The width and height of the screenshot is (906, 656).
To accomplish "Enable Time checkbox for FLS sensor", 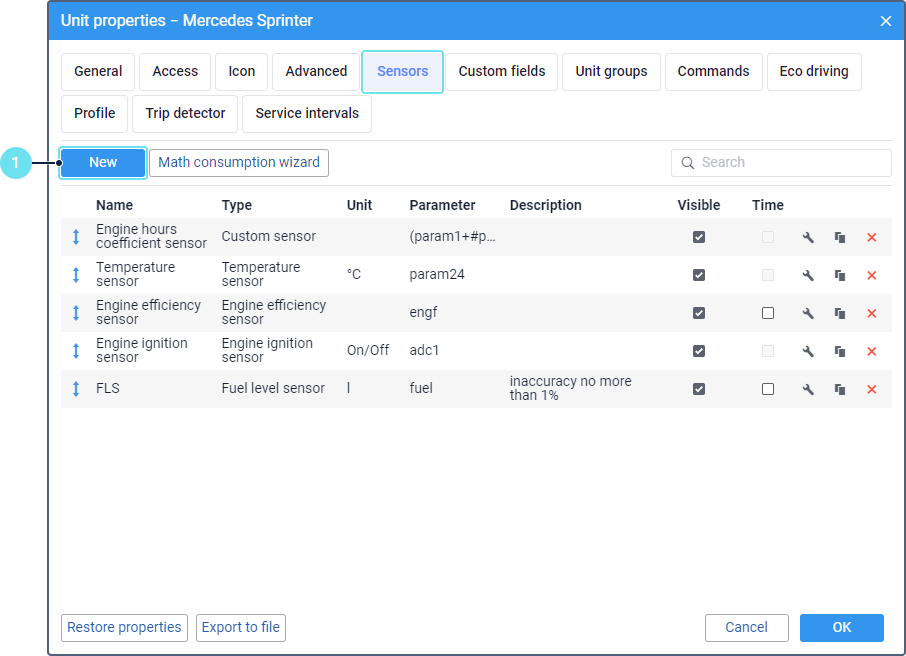I will 768,389.
